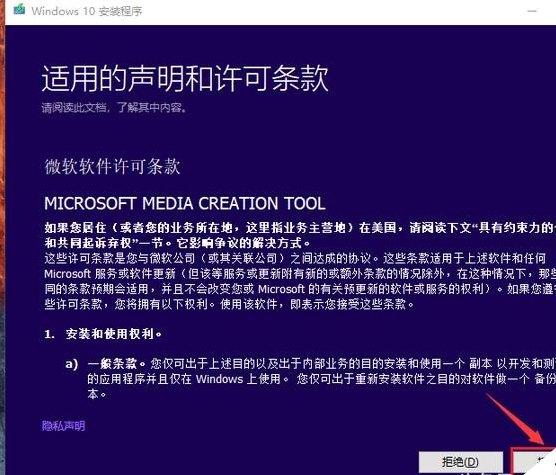Click the Windows 10 setup title bar icon
The image size is (556, 475).
coord(20,10)
